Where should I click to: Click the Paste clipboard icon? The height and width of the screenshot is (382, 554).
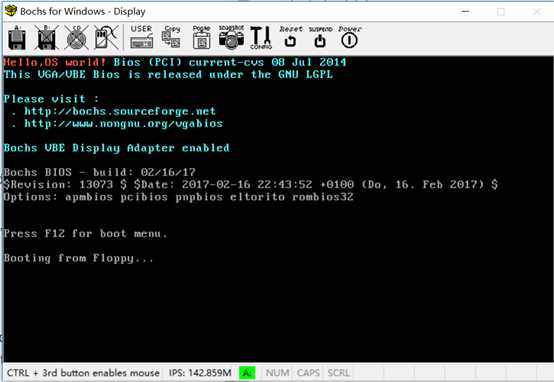tap(202, 37)
